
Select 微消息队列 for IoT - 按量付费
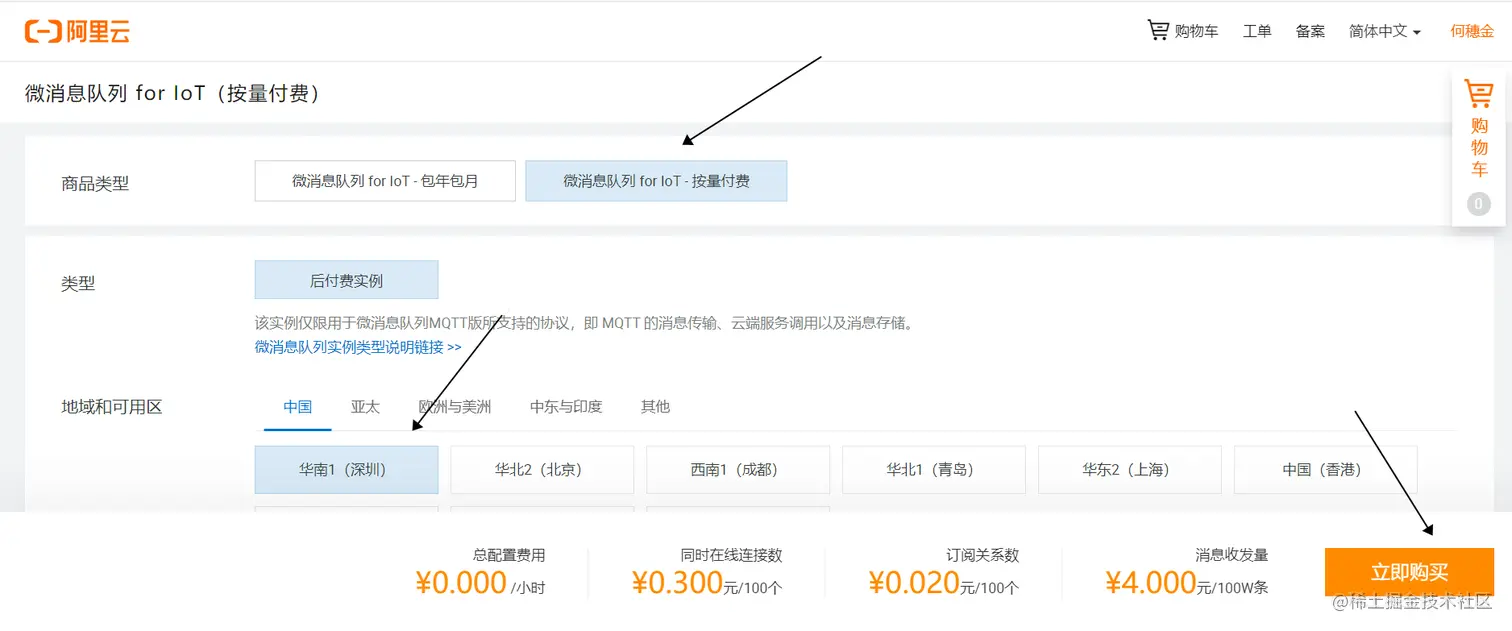[656, 181]
